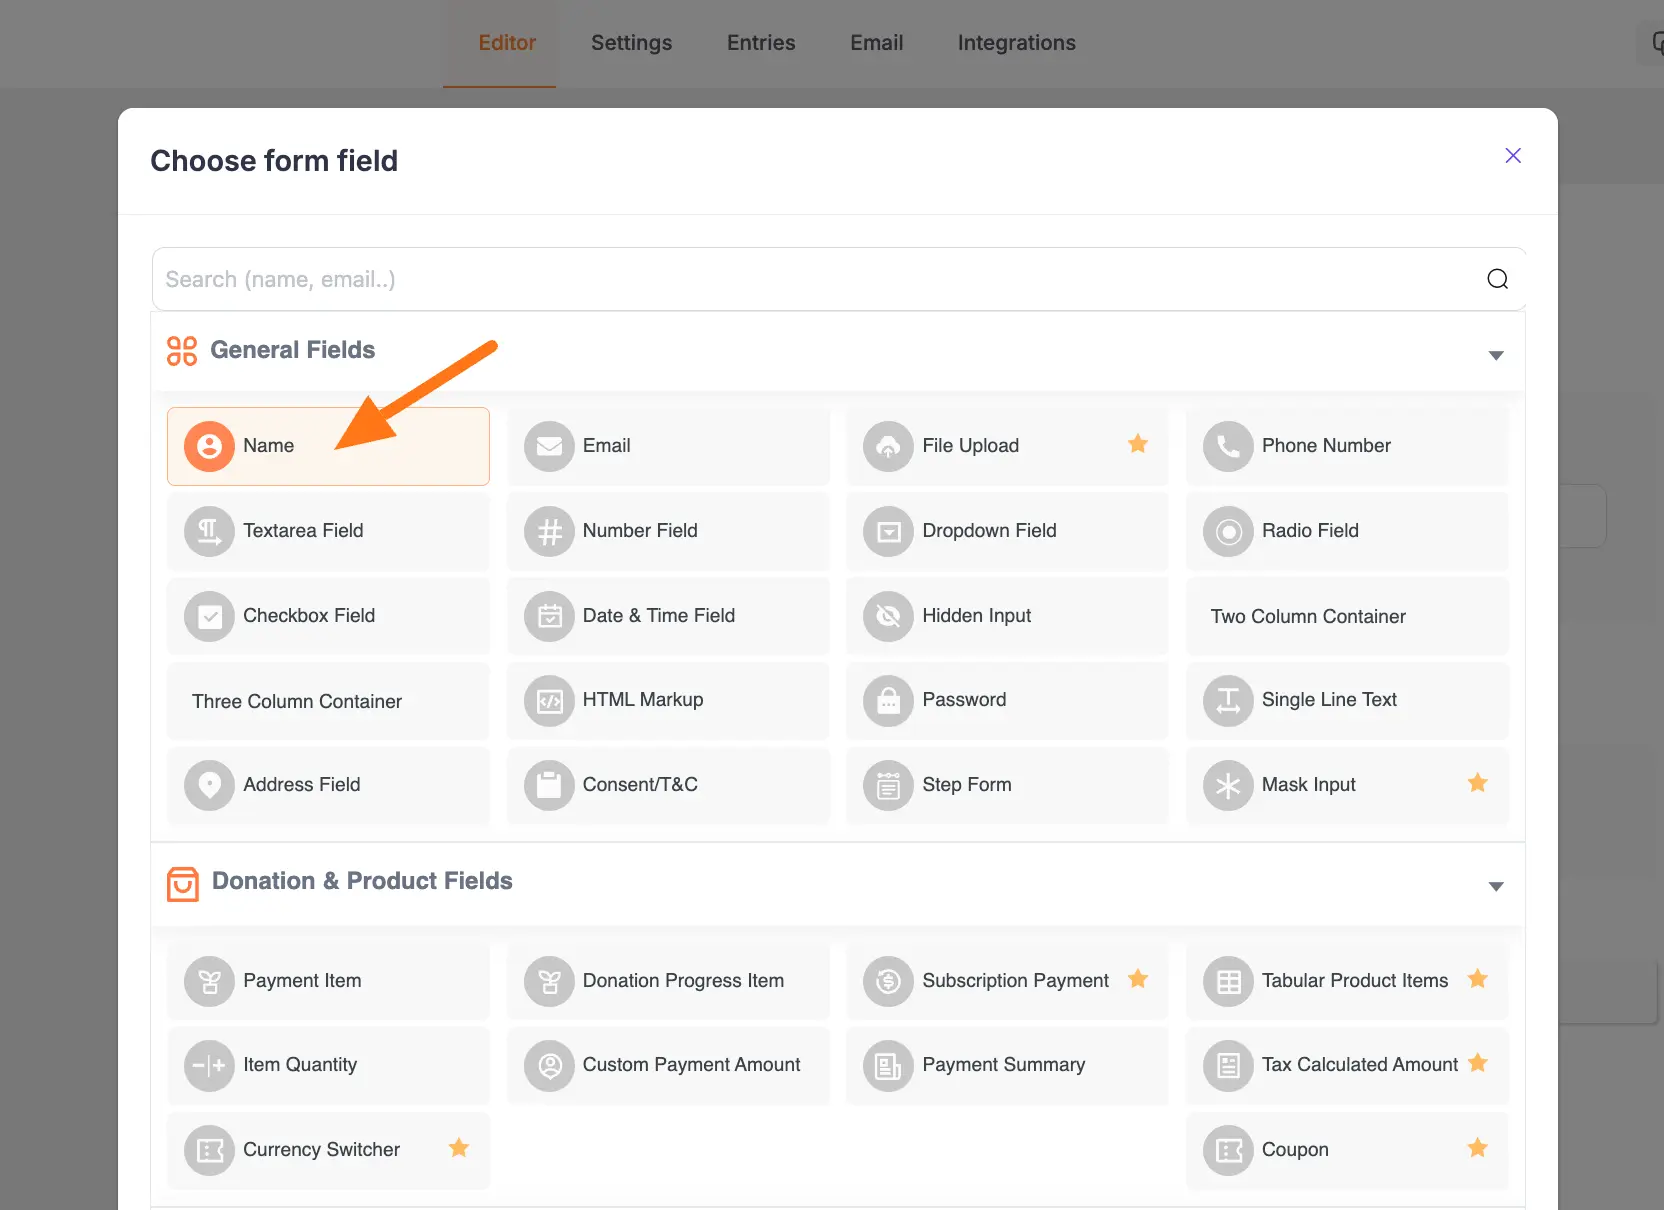Viewport: 1664px width, 1210px height.
Task: Switch to the Entries tab
Action: coord(761,43)
